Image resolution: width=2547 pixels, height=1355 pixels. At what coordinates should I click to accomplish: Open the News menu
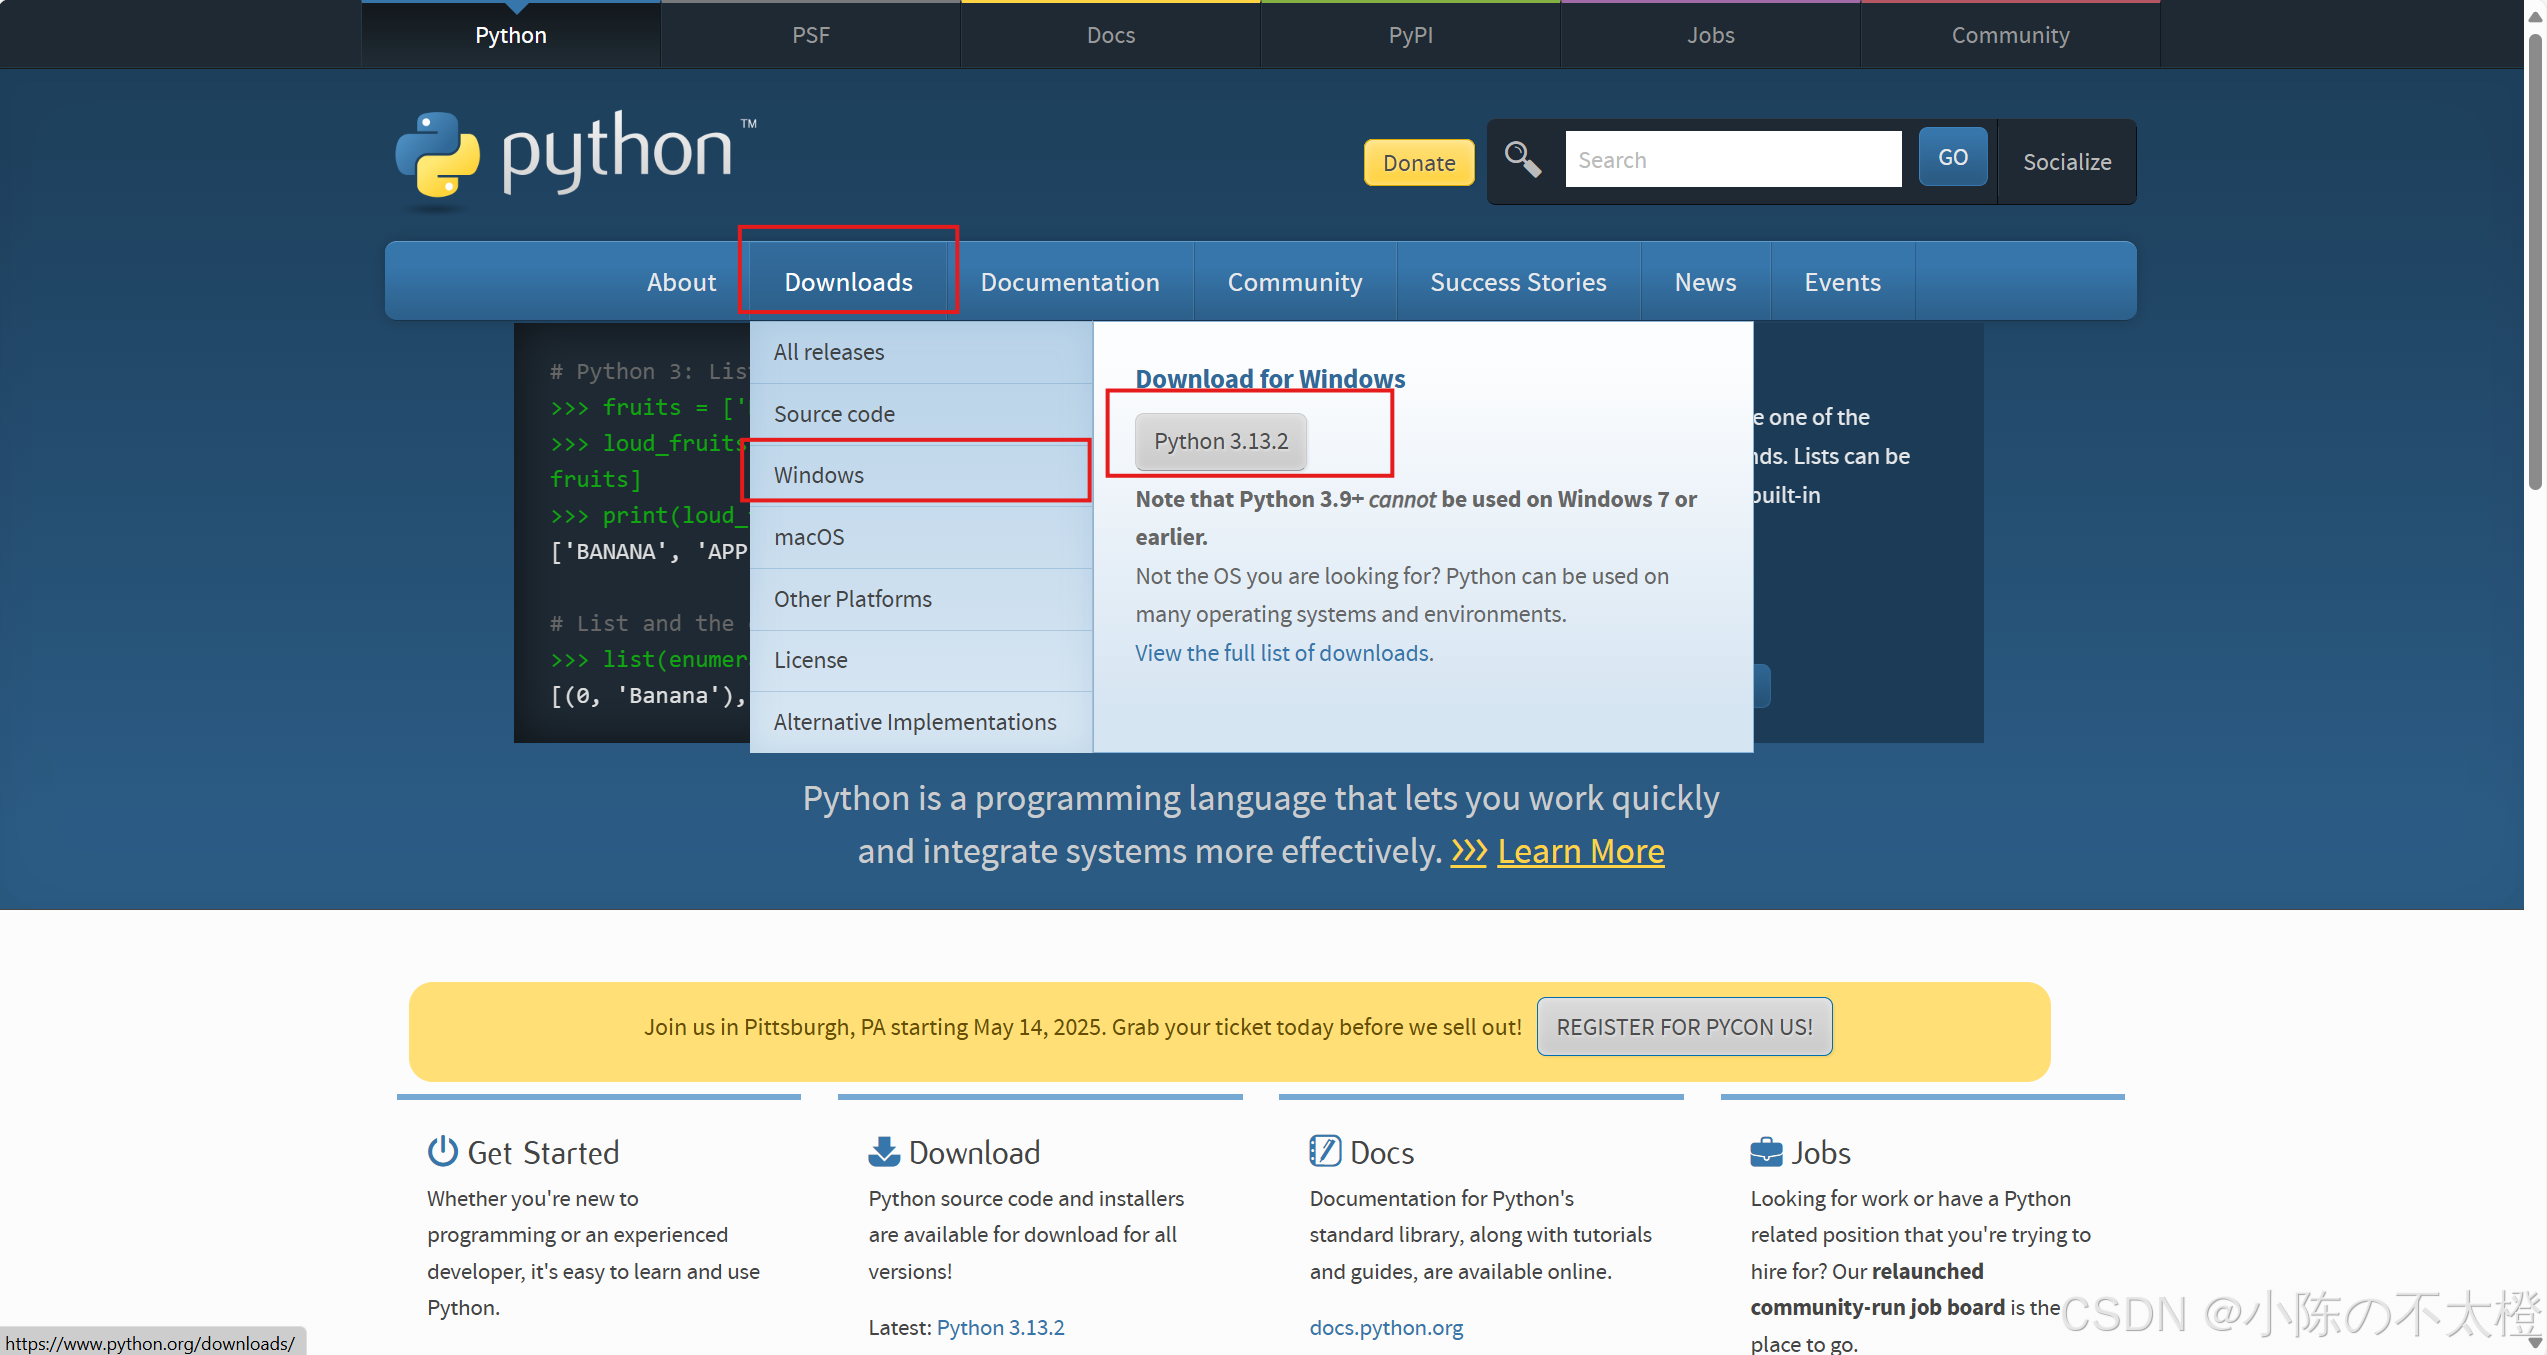pos(1705,282)
